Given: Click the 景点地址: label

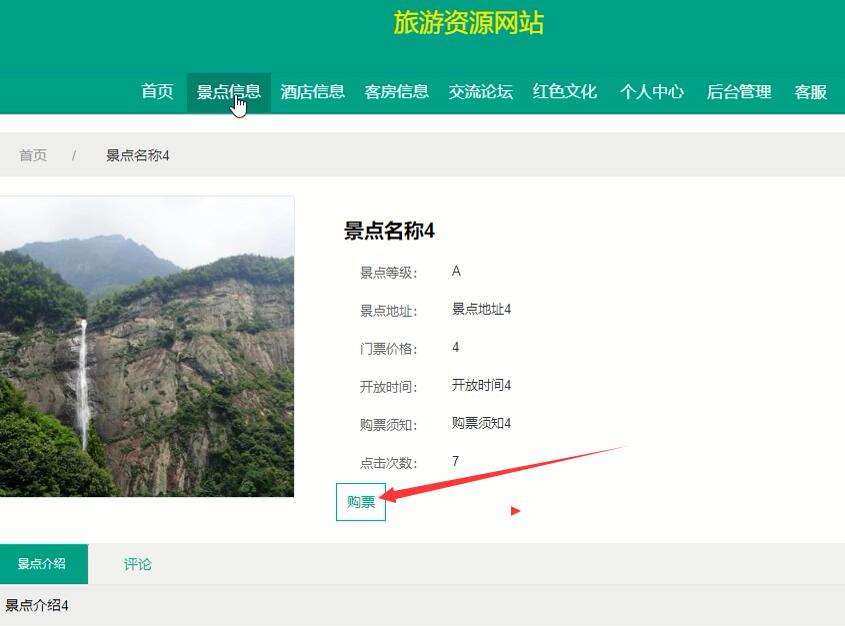Looking at the screenshot, I should click(389, 311).
